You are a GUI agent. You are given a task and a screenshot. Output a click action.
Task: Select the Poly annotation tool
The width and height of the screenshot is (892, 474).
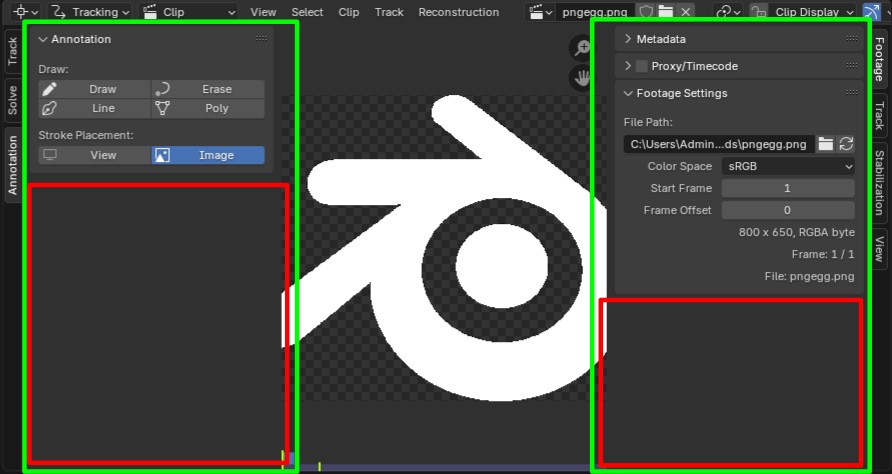click(x=208, y=108)
